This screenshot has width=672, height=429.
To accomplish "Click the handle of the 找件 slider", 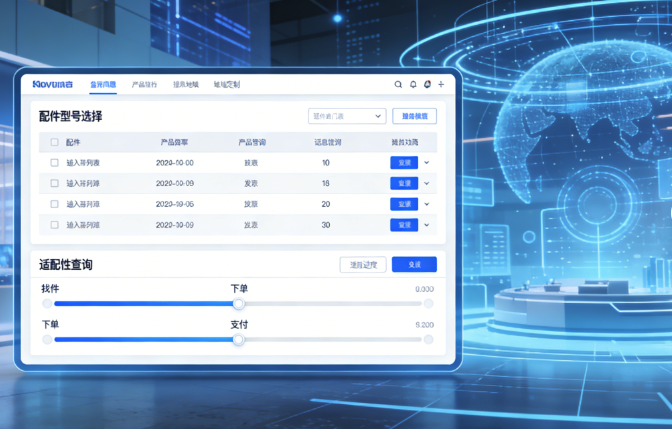I will (238, 303).
